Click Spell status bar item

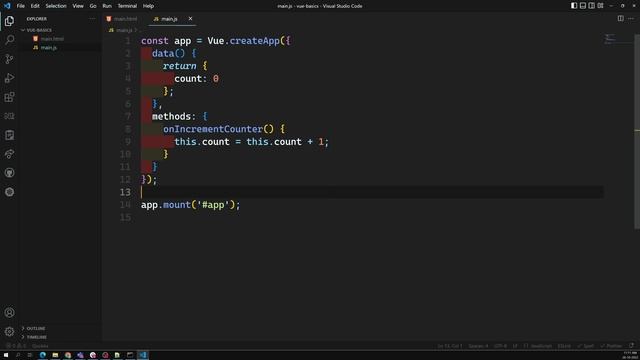tap(586, 346)
